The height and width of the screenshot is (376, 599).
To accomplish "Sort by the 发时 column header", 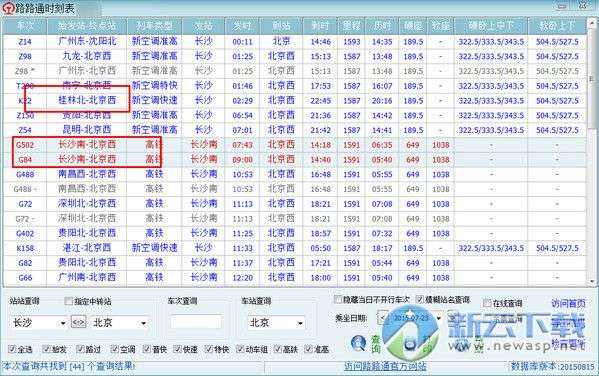I will click(242, 26).
